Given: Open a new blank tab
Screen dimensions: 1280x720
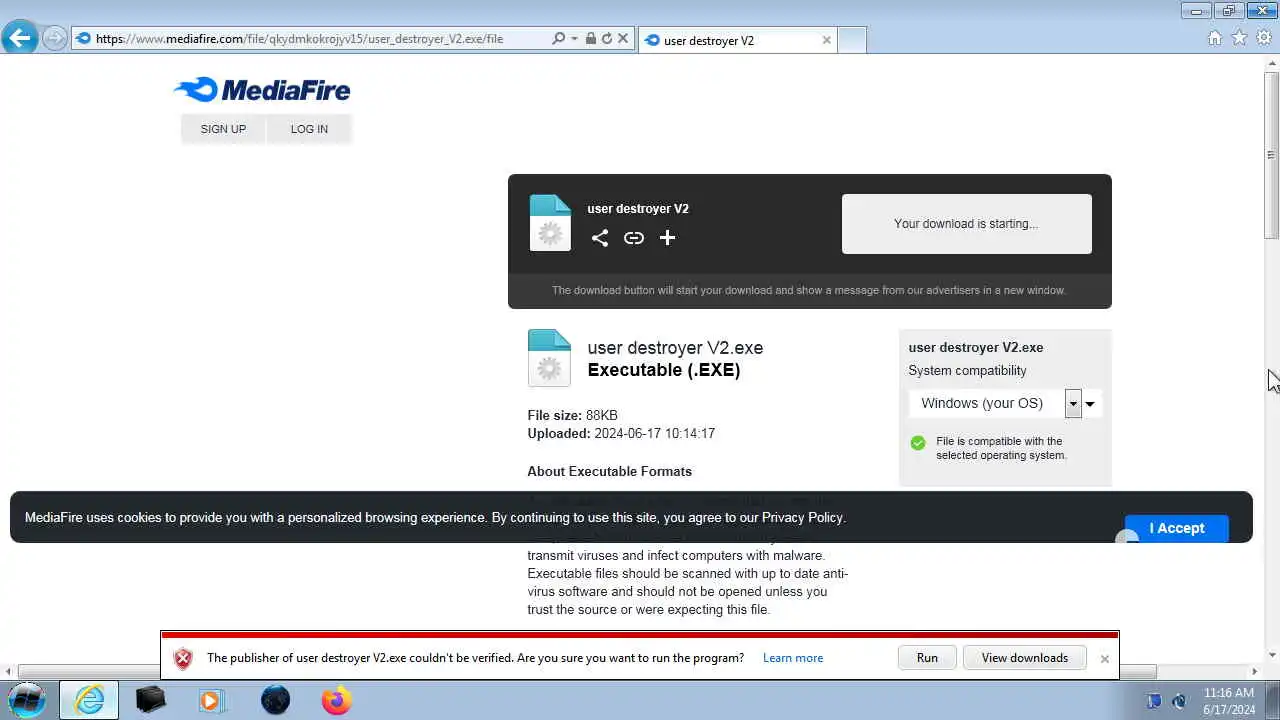Looking at the screenshot, I should click(x=851, y=40).
